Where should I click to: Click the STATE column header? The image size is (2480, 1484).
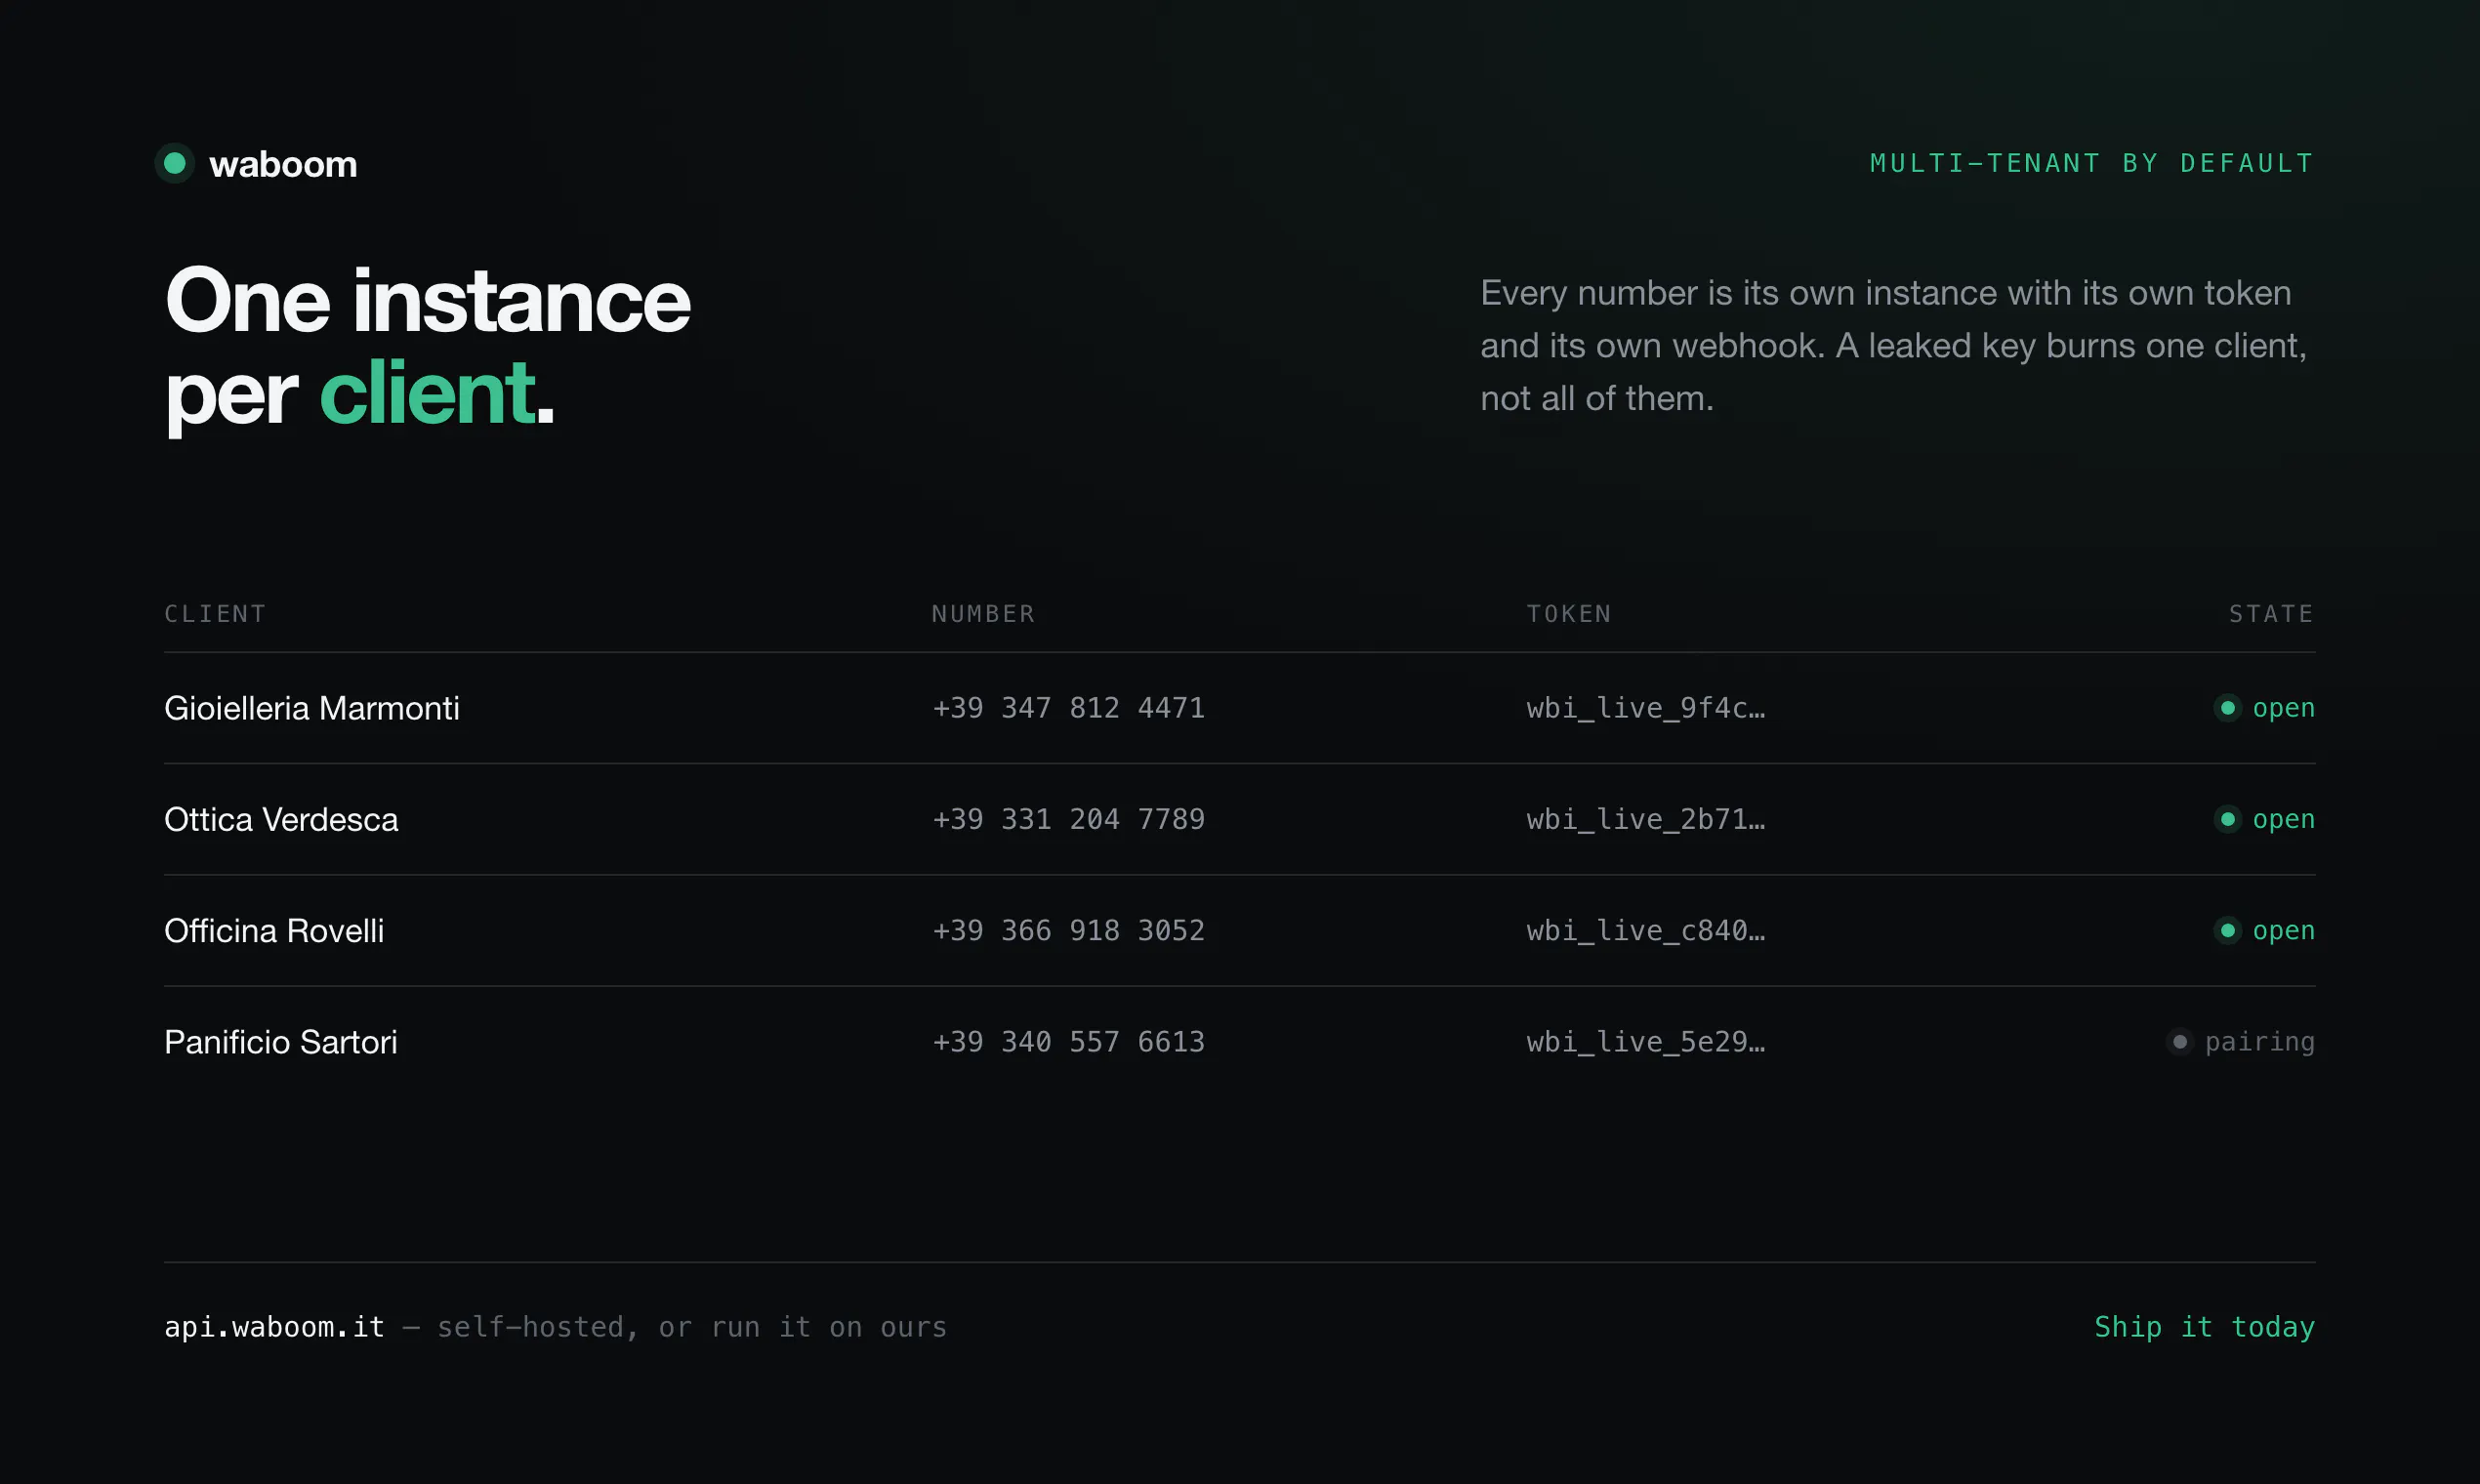pos(2272,613)
